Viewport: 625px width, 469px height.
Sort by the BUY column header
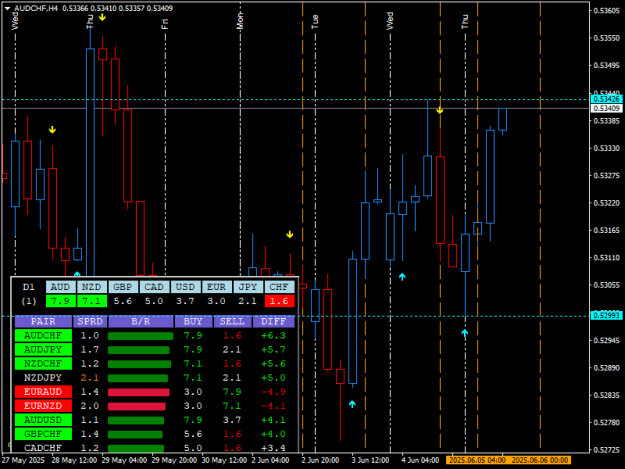(193, 321)
